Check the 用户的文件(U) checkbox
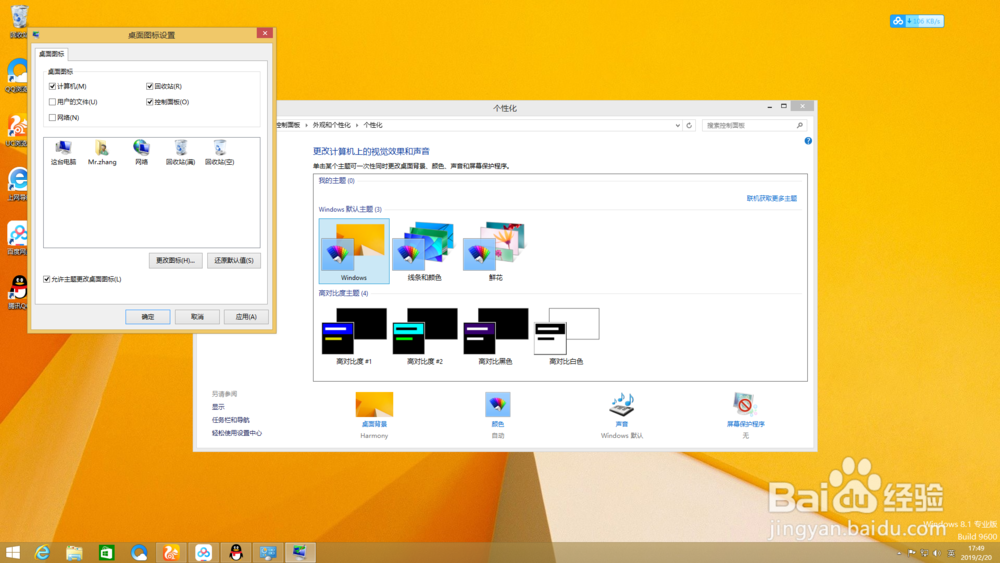This screenshot has width=1000, height=563. 52,102
